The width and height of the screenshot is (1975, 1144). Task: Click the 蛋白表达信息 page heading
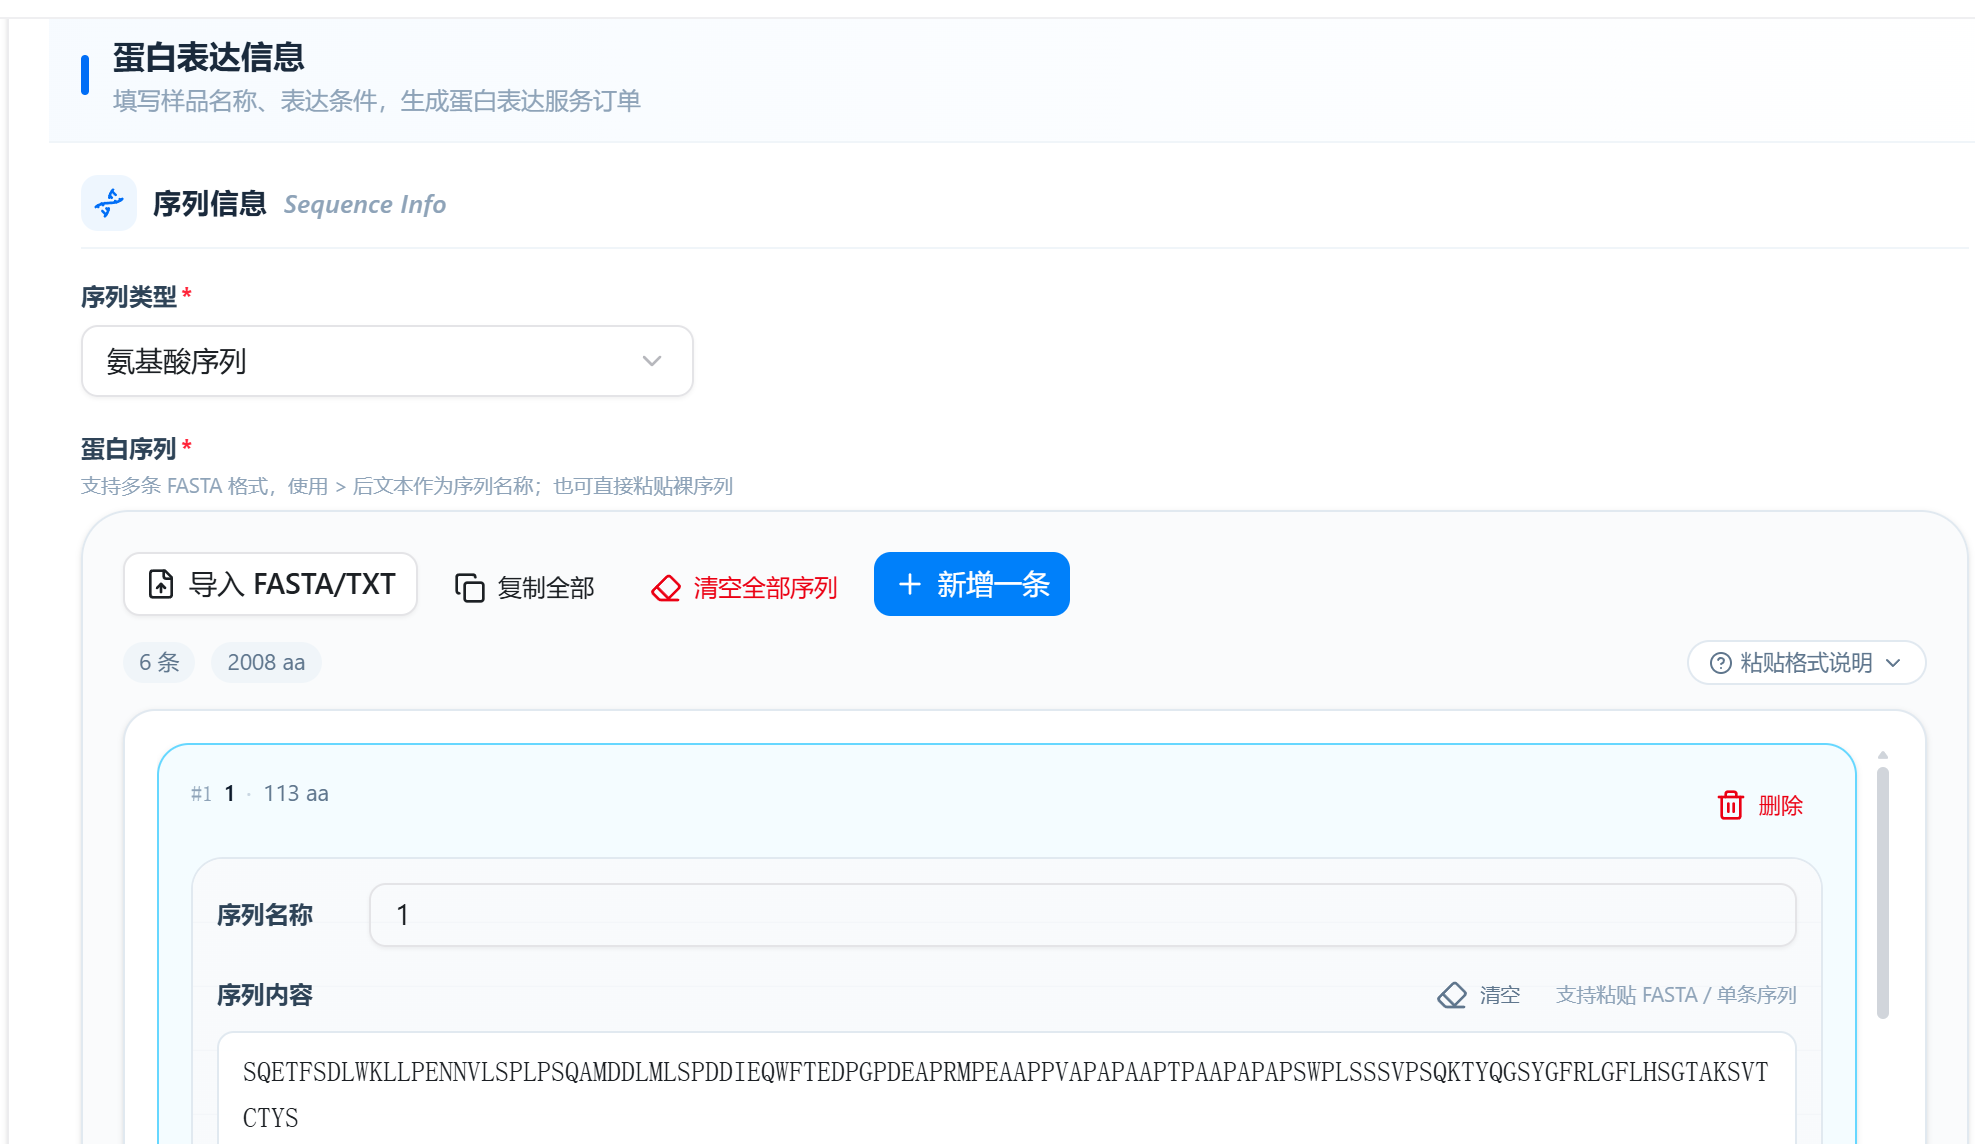[208, 57]
